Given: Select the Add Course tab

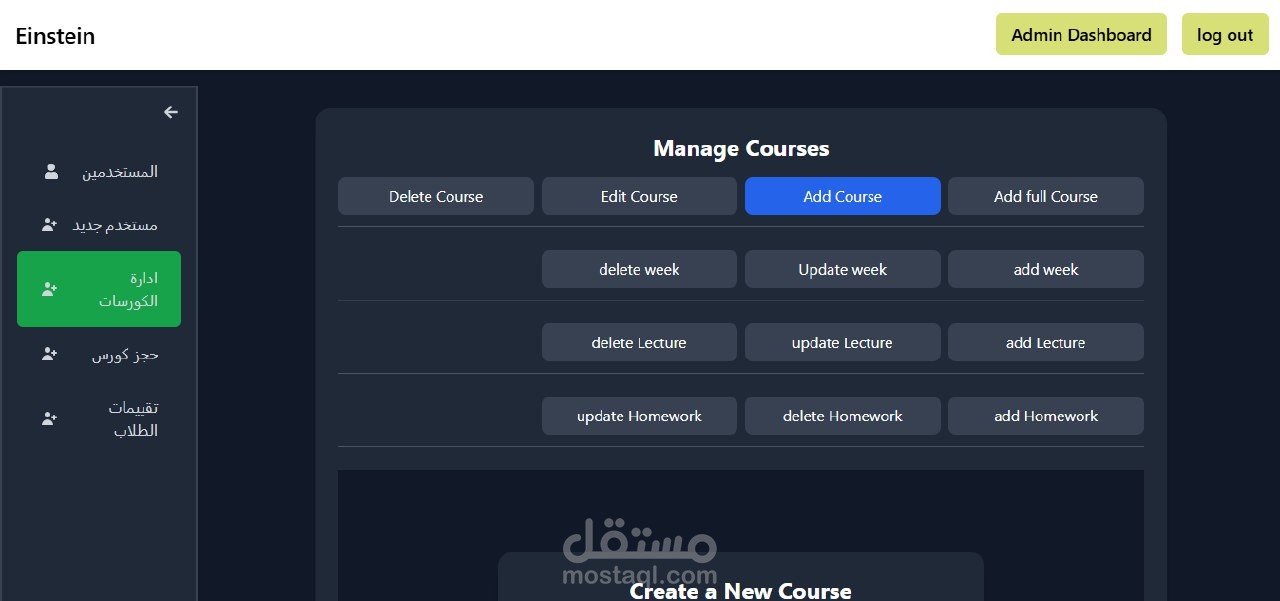Looking at the screenshot, I should pyautogui.click(x=843, y=196).
